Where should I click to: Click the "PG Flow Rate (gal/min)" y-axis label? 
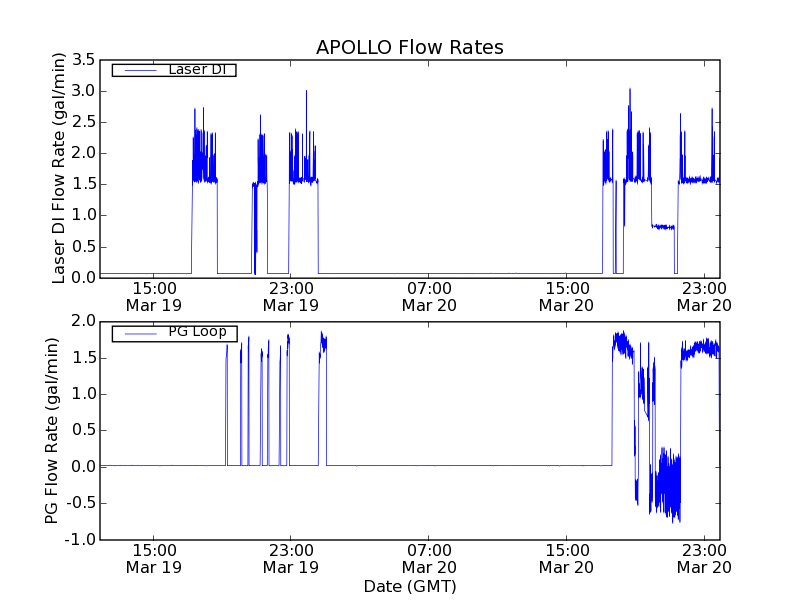pyautogui.click(x=52, y=430)
